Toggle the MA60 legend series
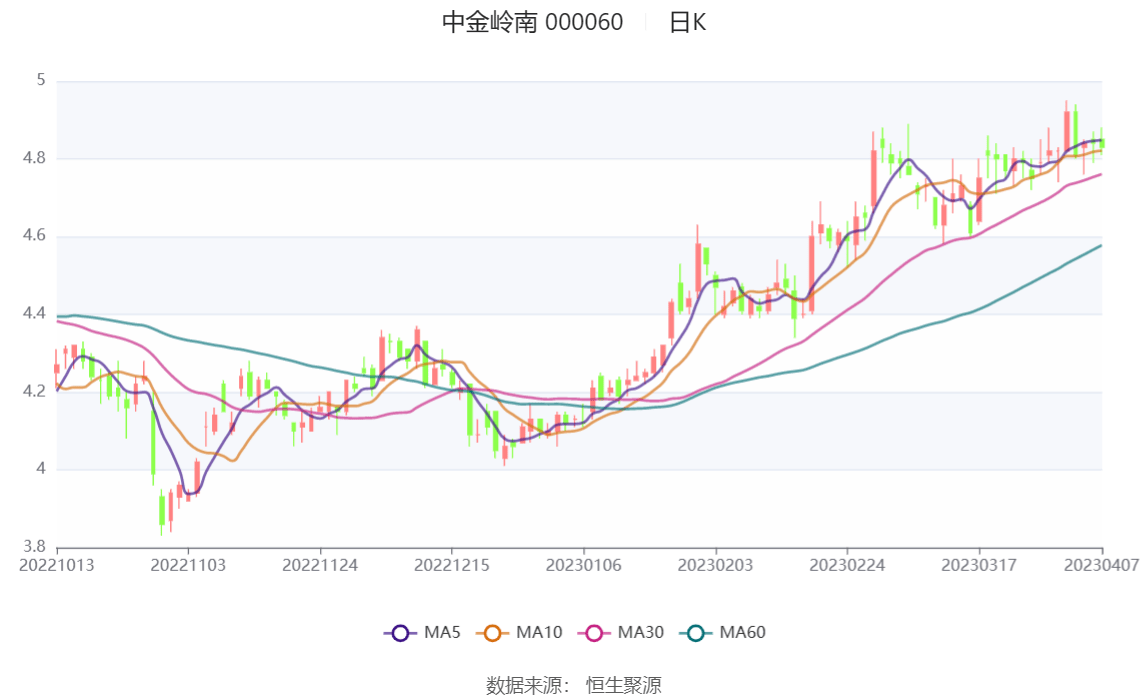This screenshot has height=699, width=1148. 723,632
